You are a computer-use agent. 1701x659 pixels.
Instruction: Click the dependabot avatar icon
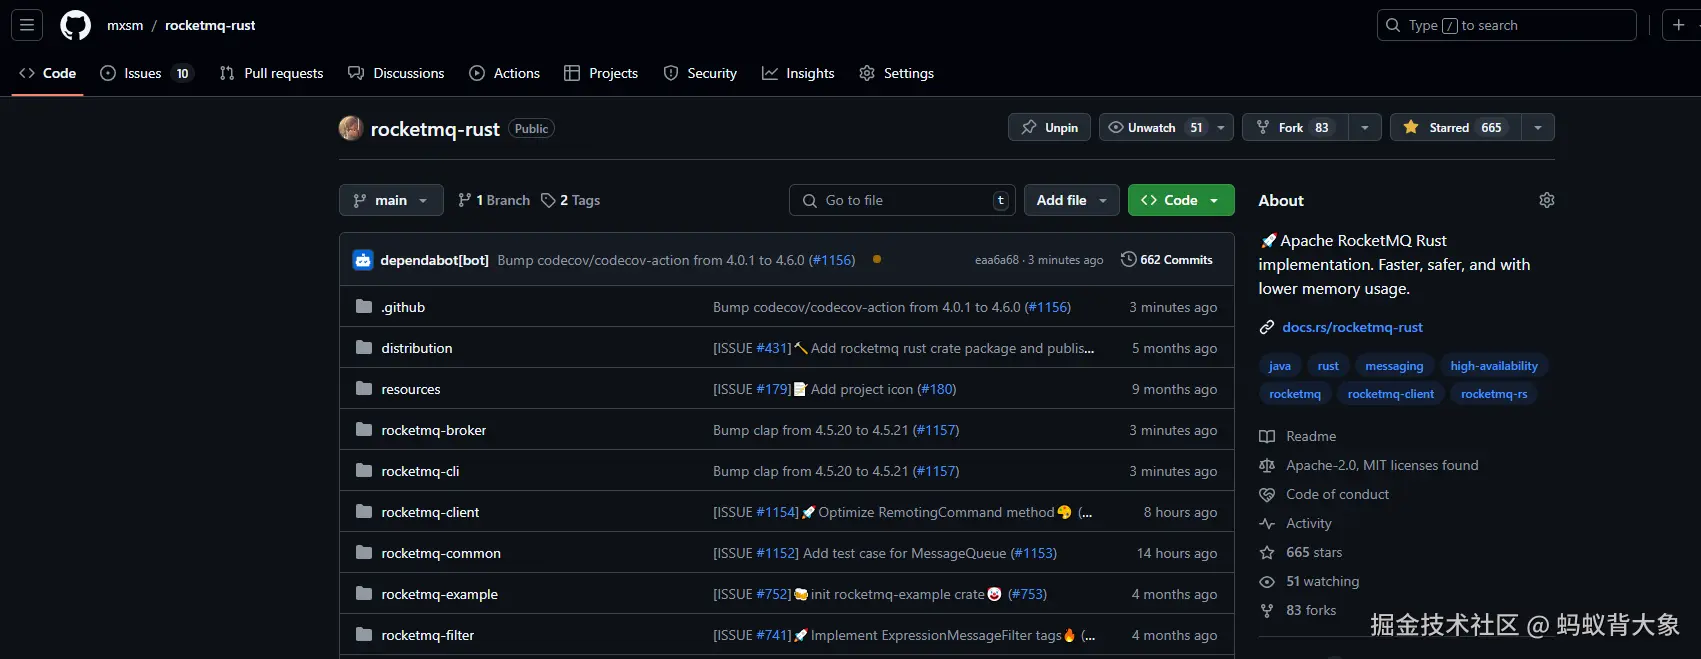pyautogui.click(x=363, y=260)
